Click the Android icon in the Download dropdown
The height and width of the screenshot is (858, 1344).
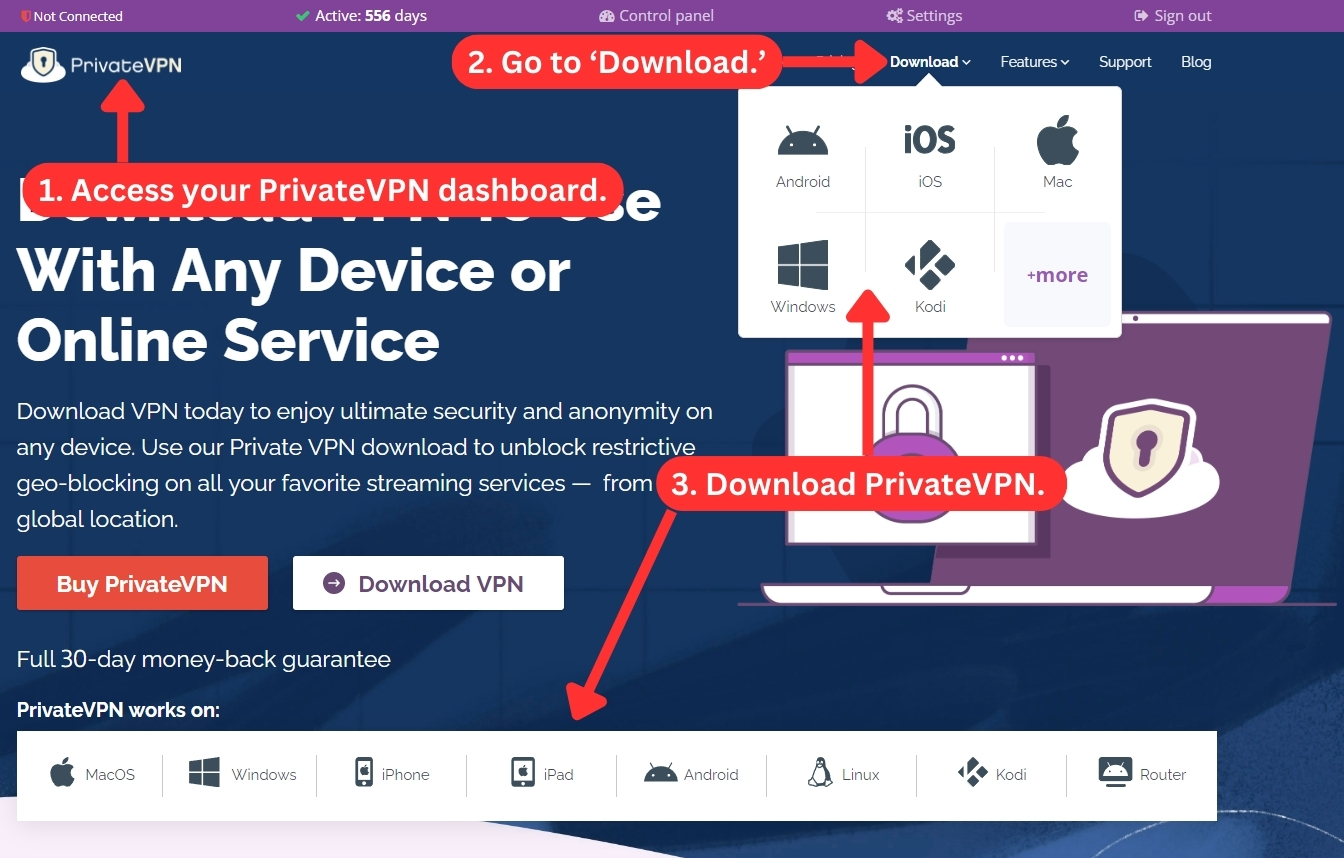tap(803, 141)
